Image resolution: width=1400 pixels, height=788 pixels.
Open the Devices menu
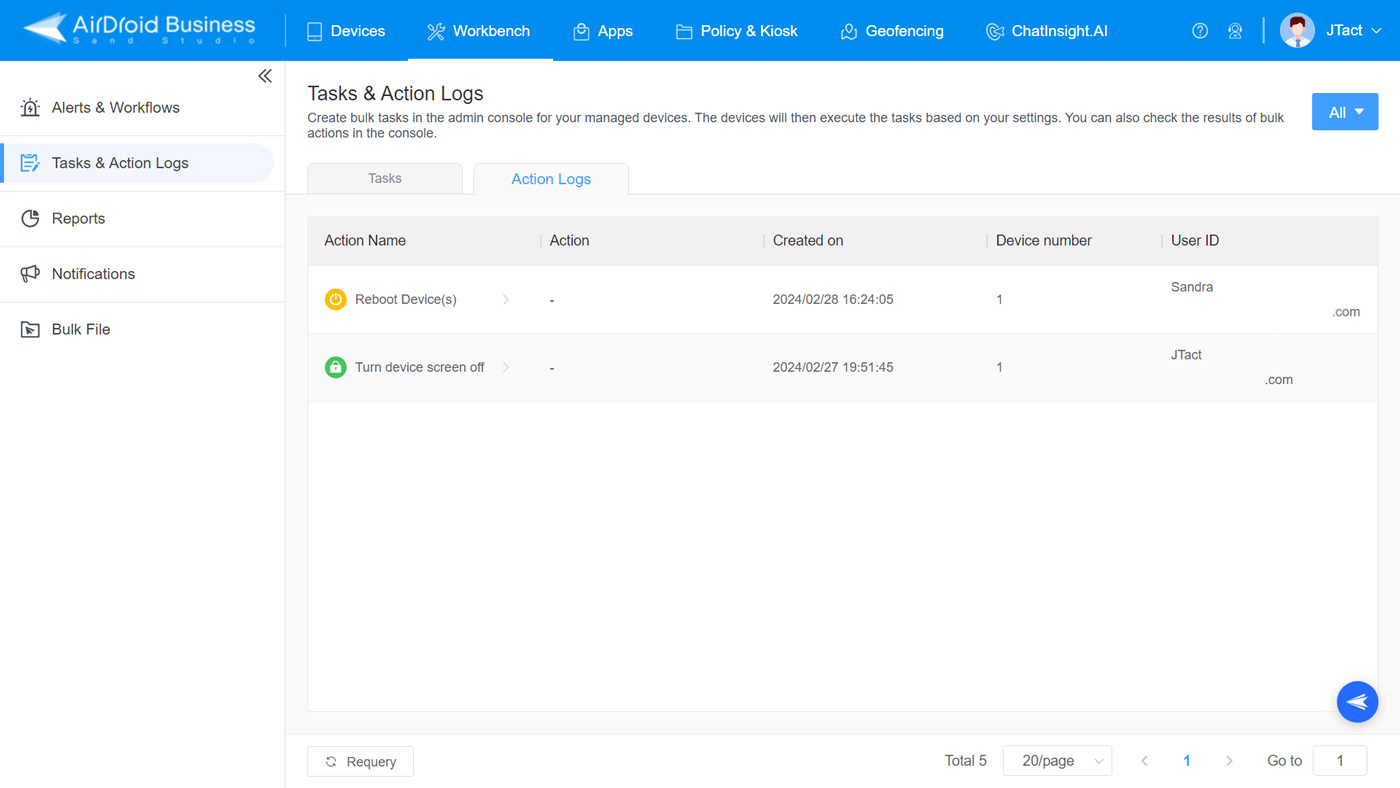[x=346, y=31]
